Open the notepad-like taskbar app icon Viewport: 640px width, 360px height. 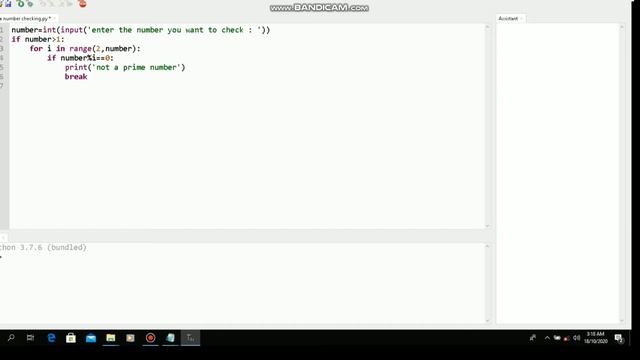tap(170, 338)
